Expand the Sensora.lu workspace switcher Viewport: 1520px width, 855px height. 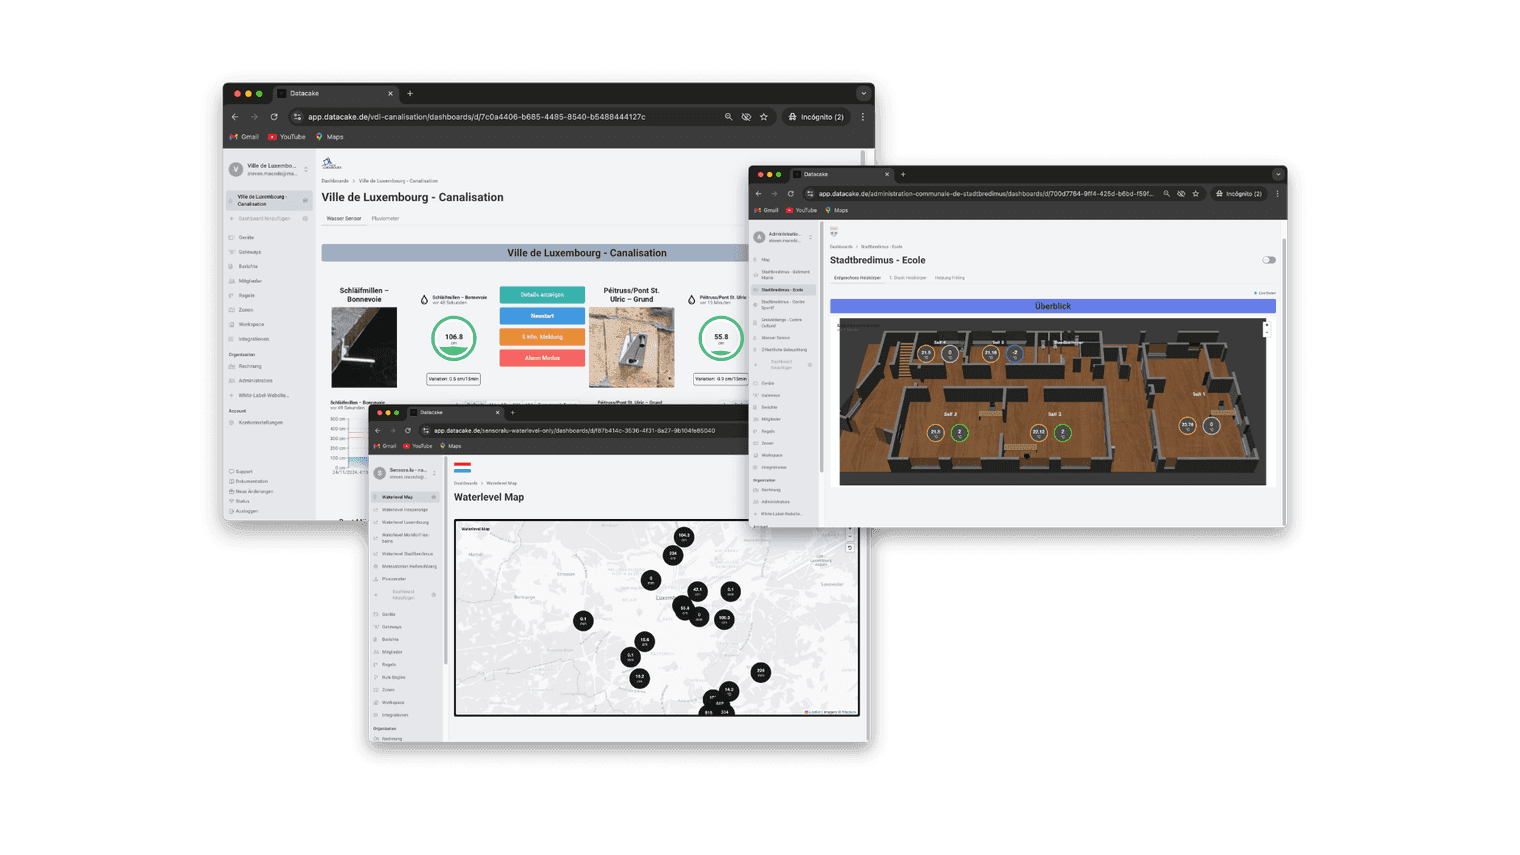pos(434,473)
